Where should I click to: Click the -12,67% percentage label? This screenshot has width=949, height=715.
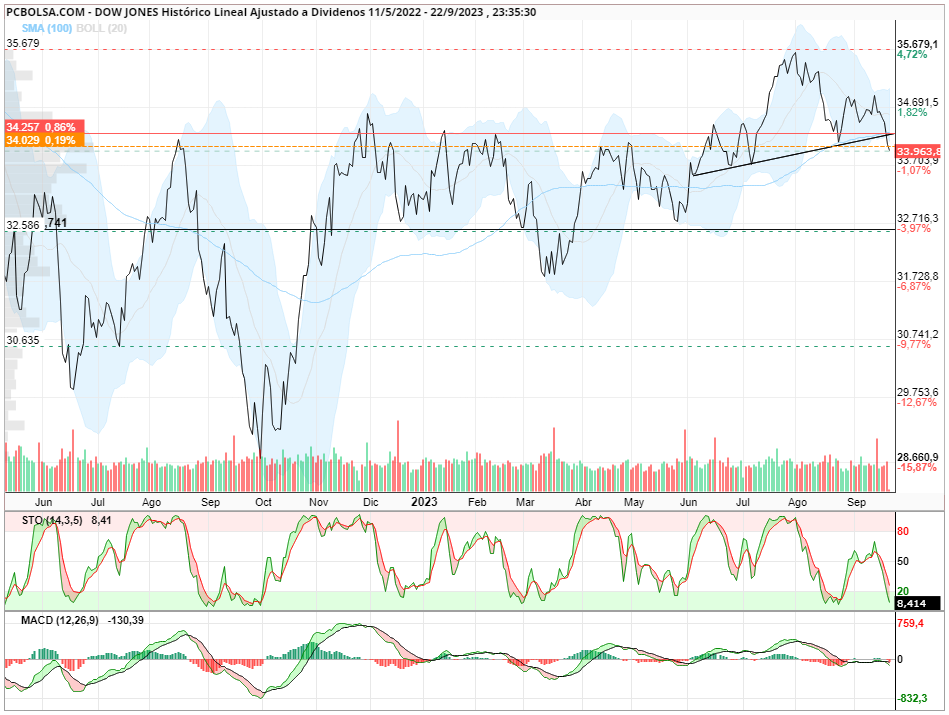(x=916, y=402)
